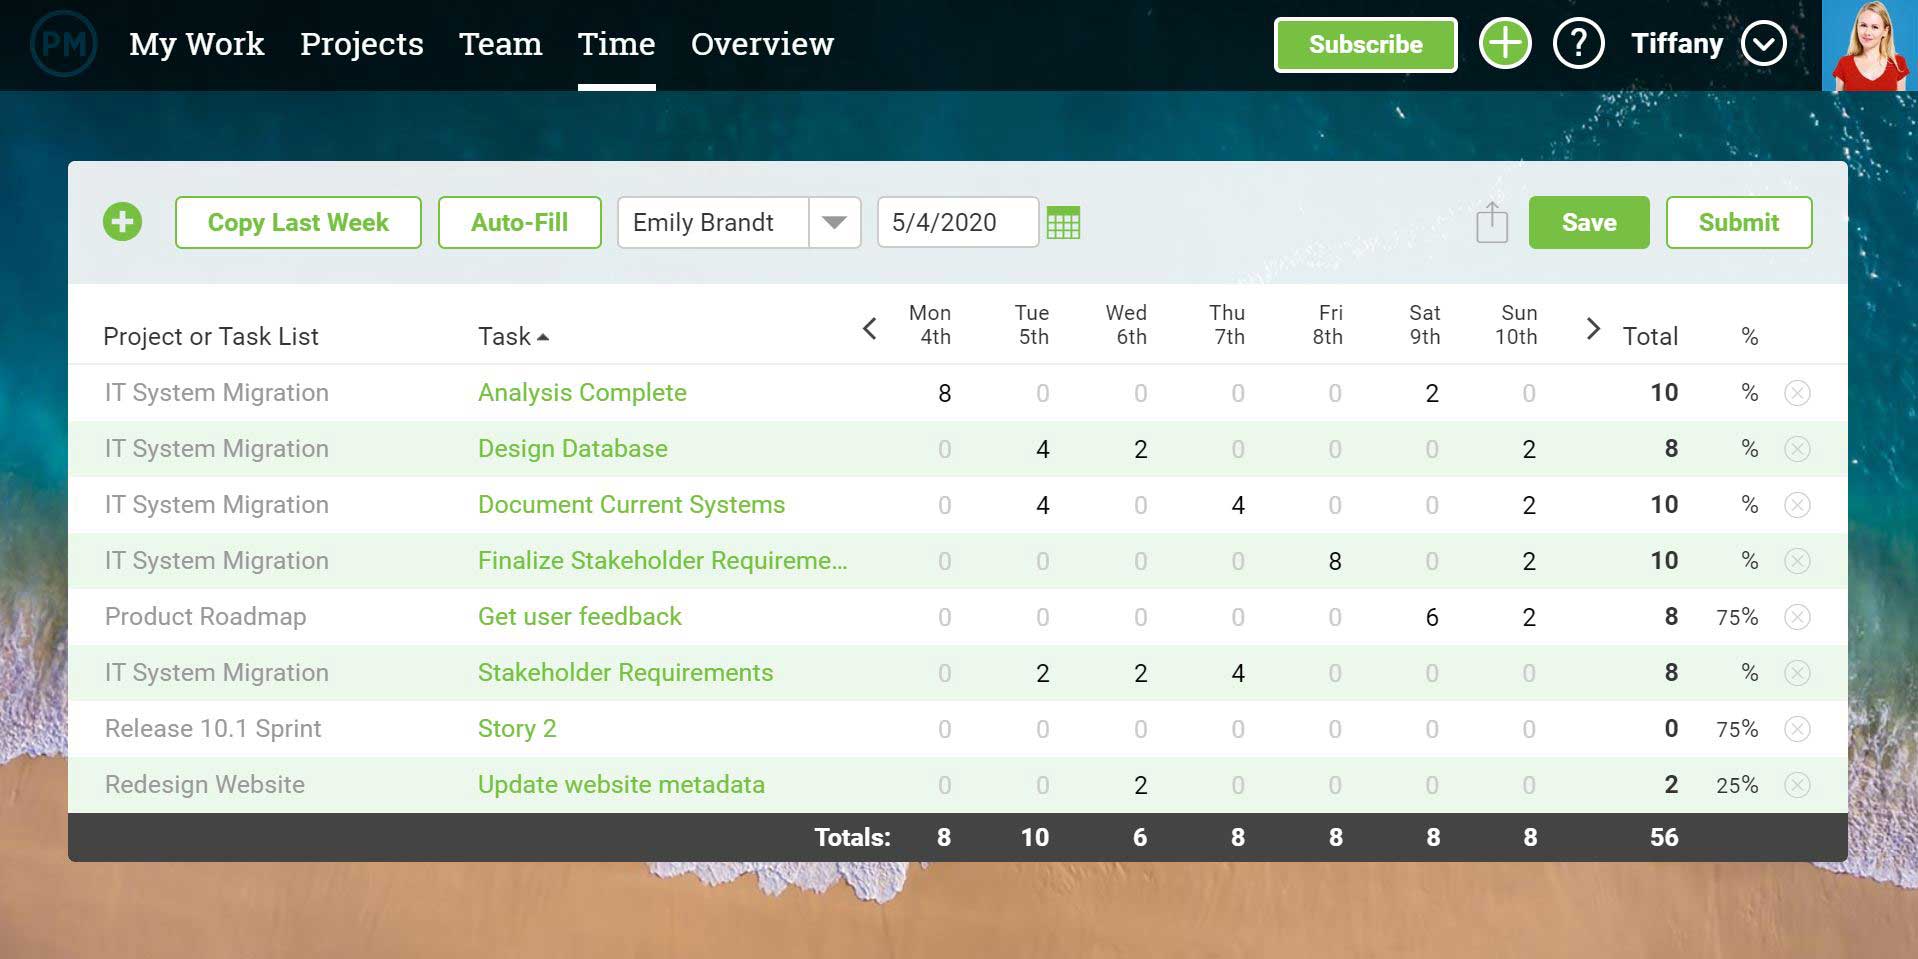Open the Story 2 task link
The height and width of the screenshot is (959, 1918).
[517, 729]
